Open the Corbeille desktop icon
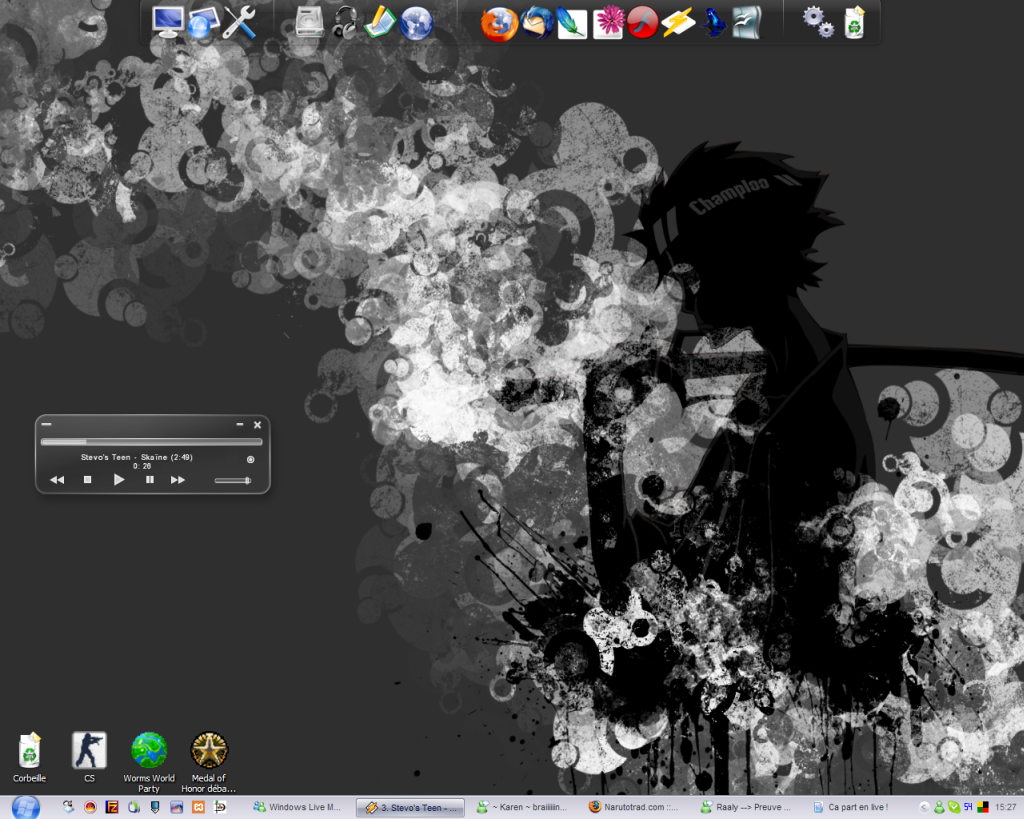The height and width of the screenshot is (819, 1024). pos(29,757)
